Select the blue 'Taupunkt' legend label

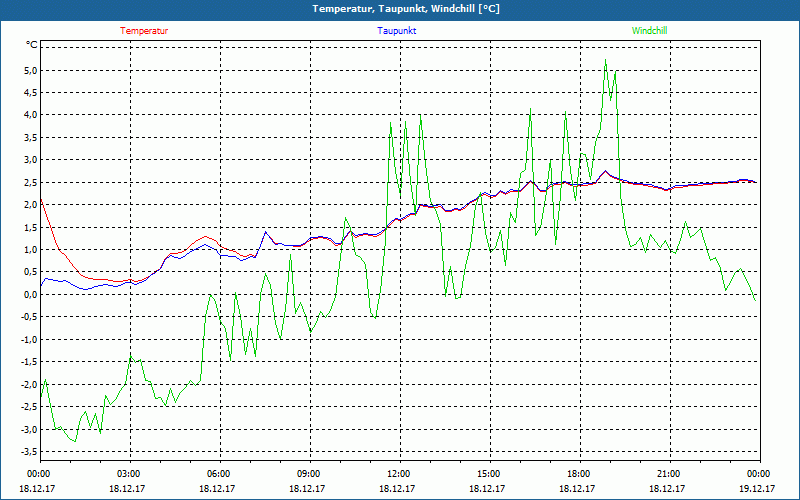(x=397, y=31)
